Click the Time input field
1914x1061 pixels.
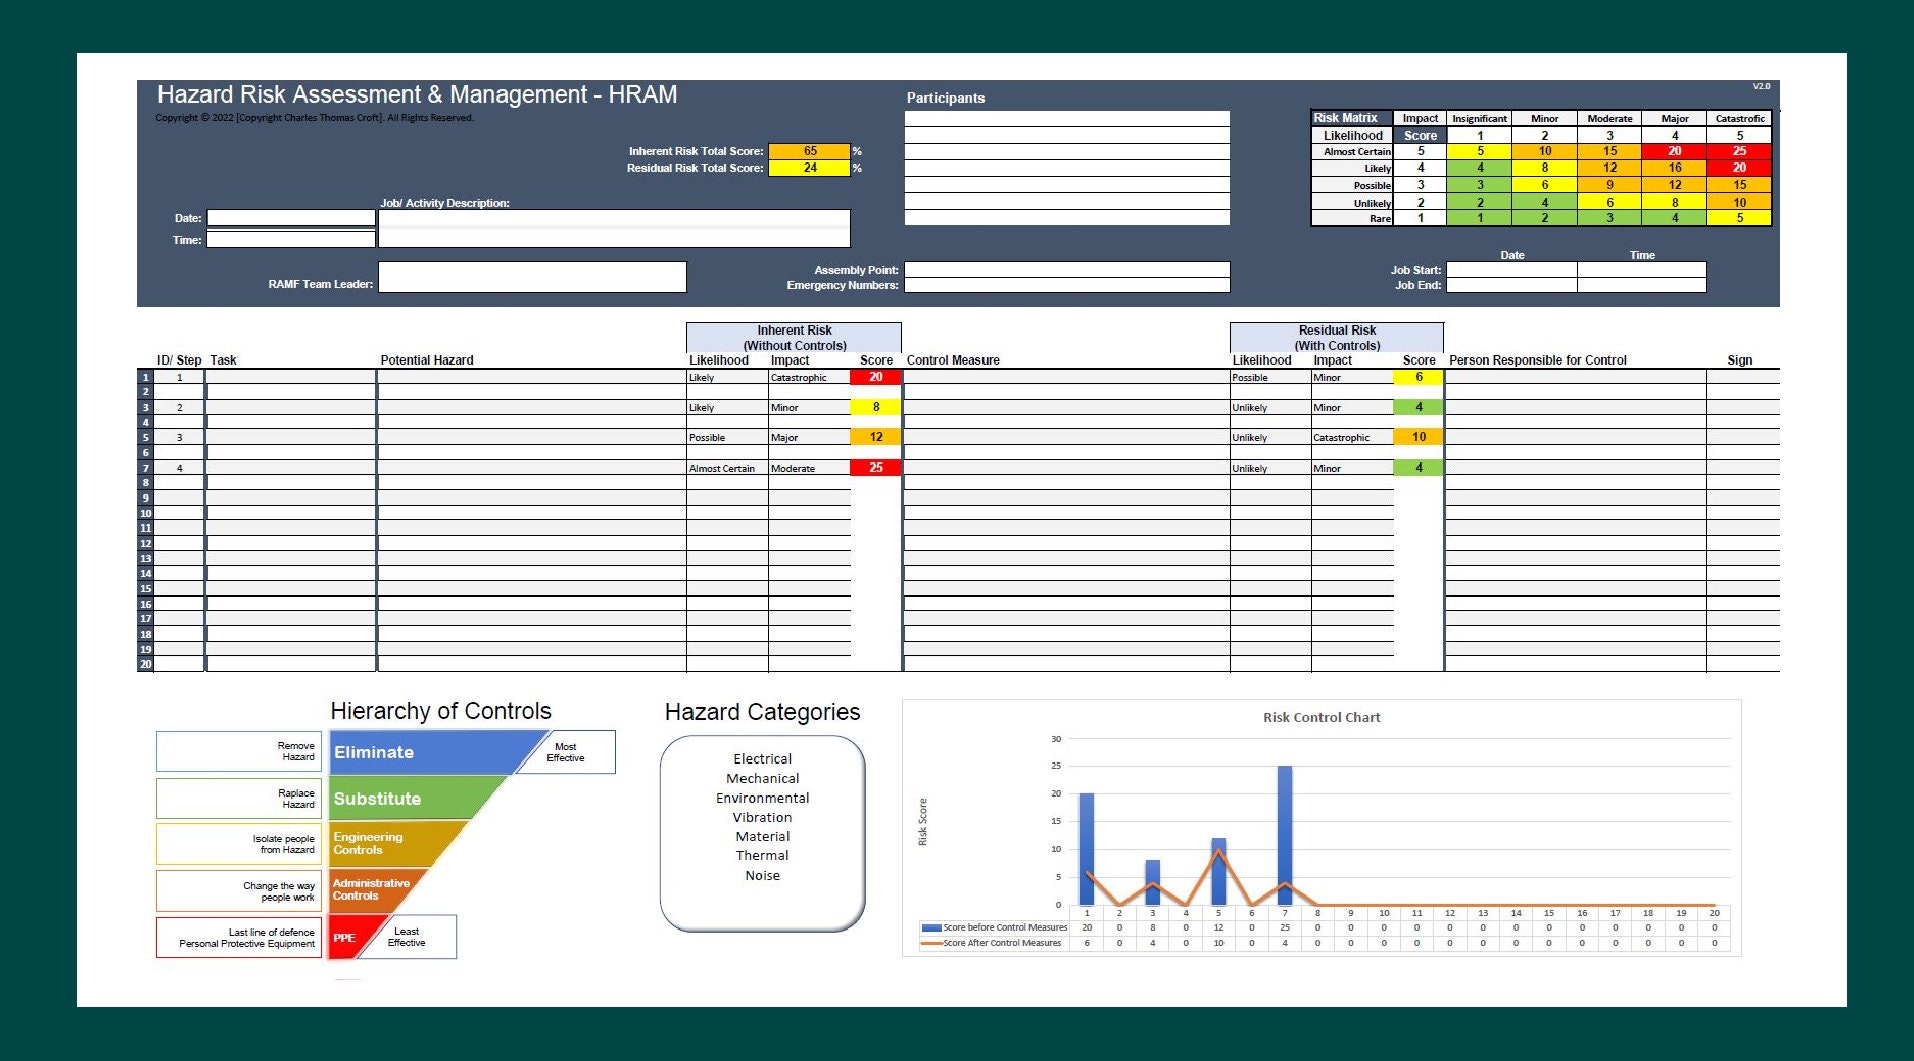pyautogui.click(x=290, y=239)
